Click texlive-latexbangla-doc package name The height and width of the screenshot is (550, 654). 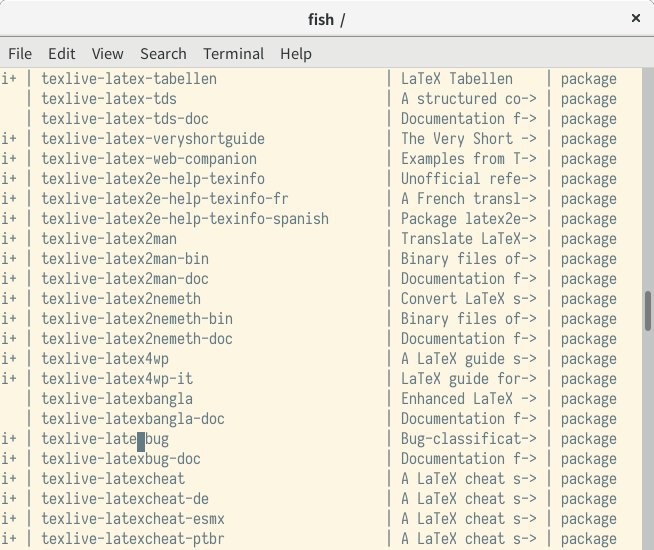point(133,419)
